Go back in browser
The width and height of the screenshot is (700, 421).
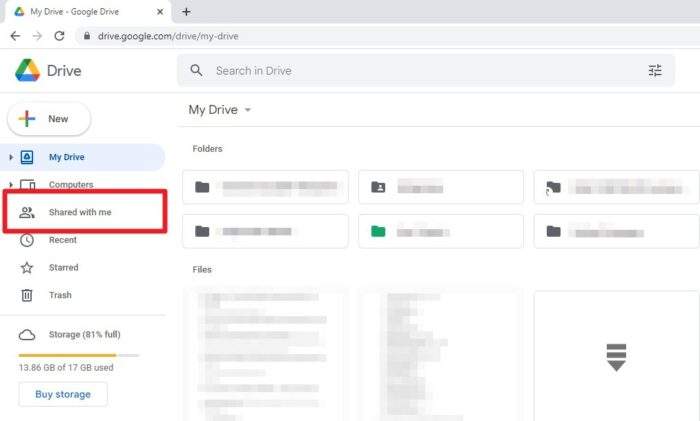tap(15, 36)
